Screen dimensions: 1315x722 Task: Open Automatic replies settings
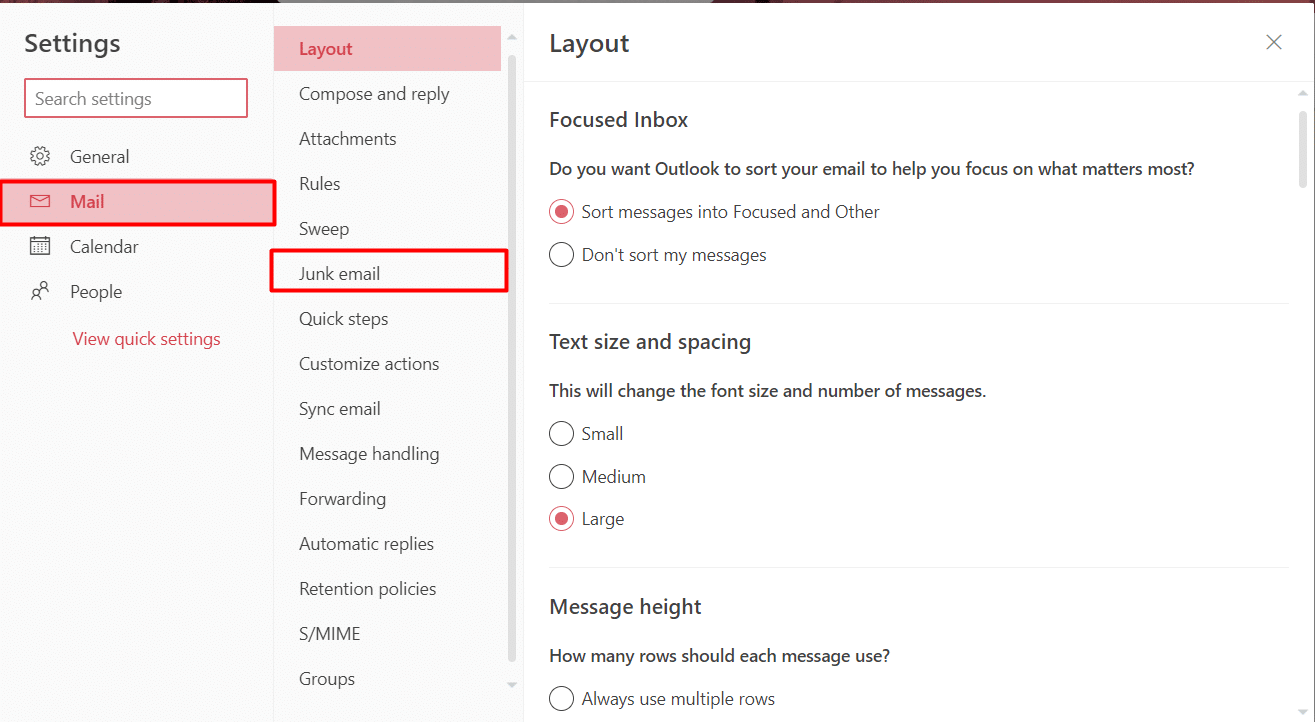coord(366,544)
